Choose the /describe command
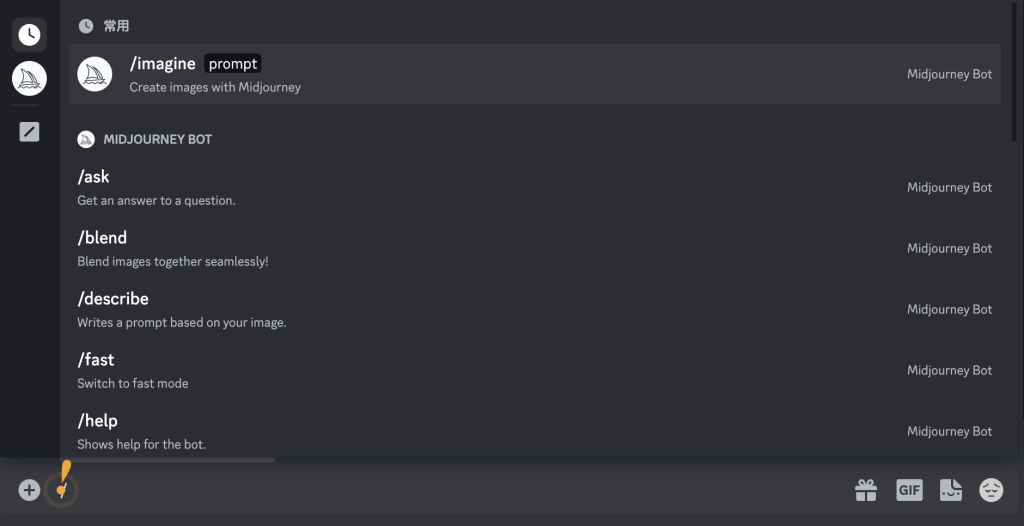Image resolution: width=1024 pixels, height=526 pixels. tap(534, 309)
